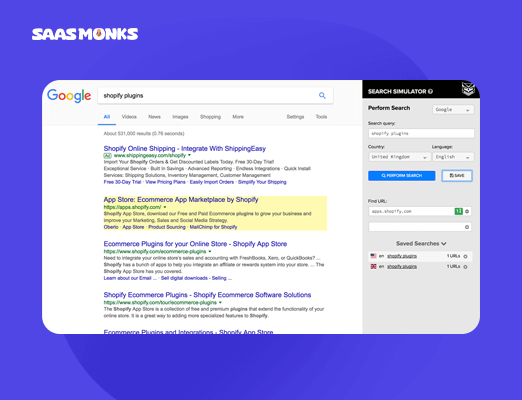Open arrow next to apps.shopify.com URL
Image resolution: width=522 pixels, height=400 pixels.
point(165,207)
